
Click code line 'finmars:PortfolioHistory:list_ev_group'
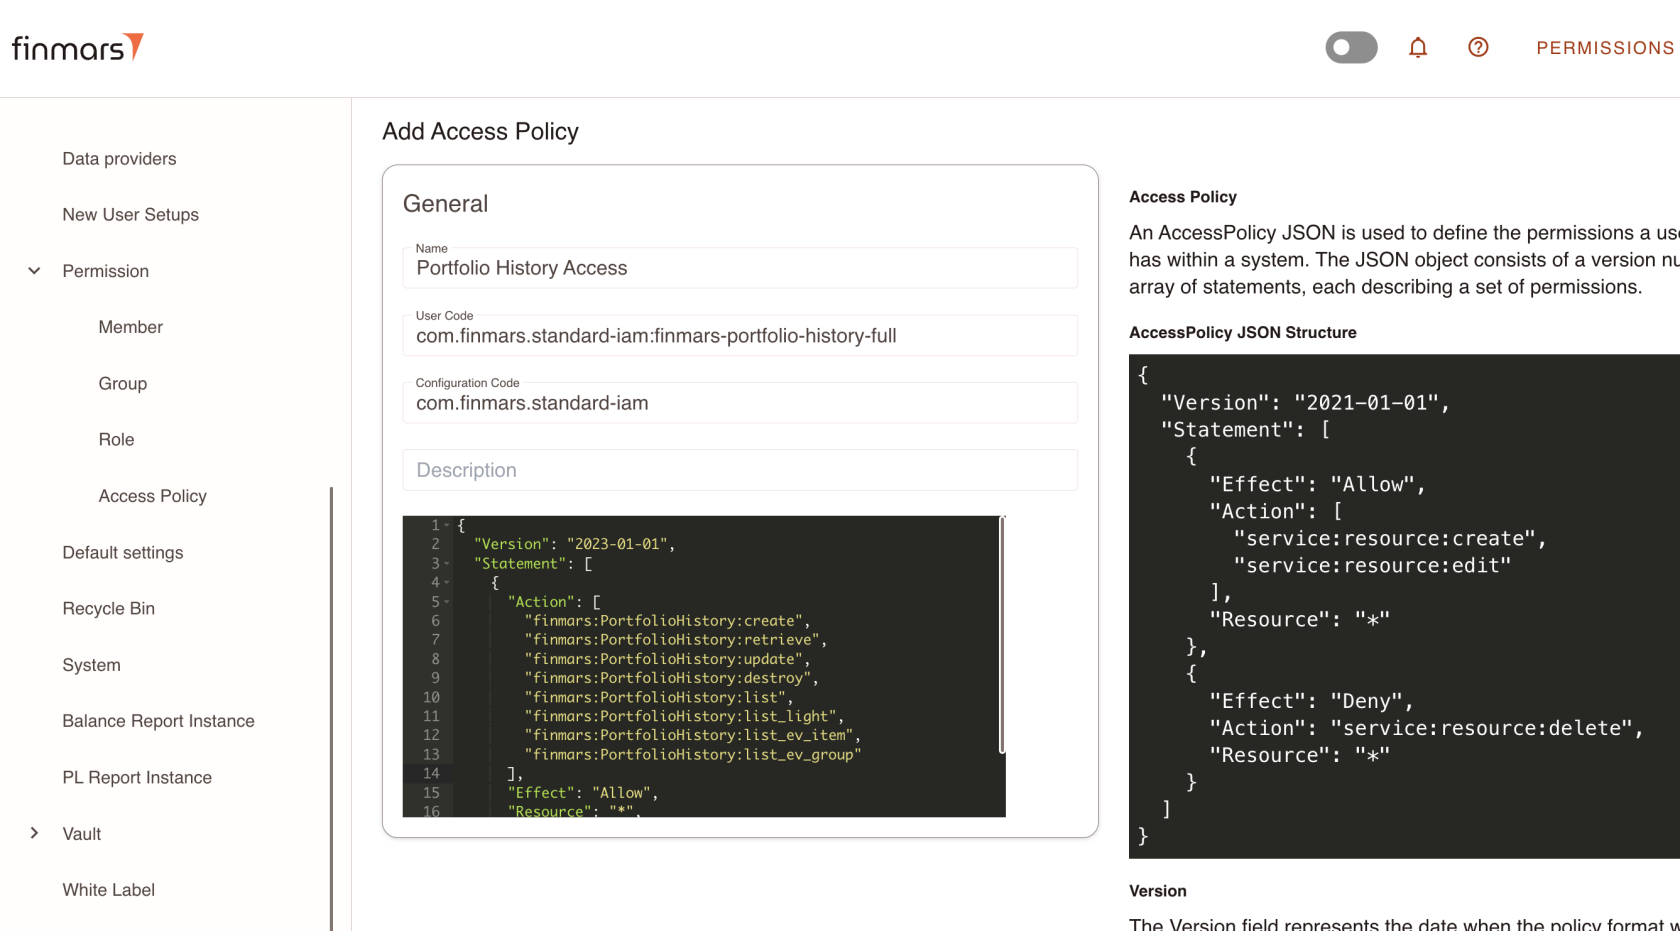pos(692,755)
